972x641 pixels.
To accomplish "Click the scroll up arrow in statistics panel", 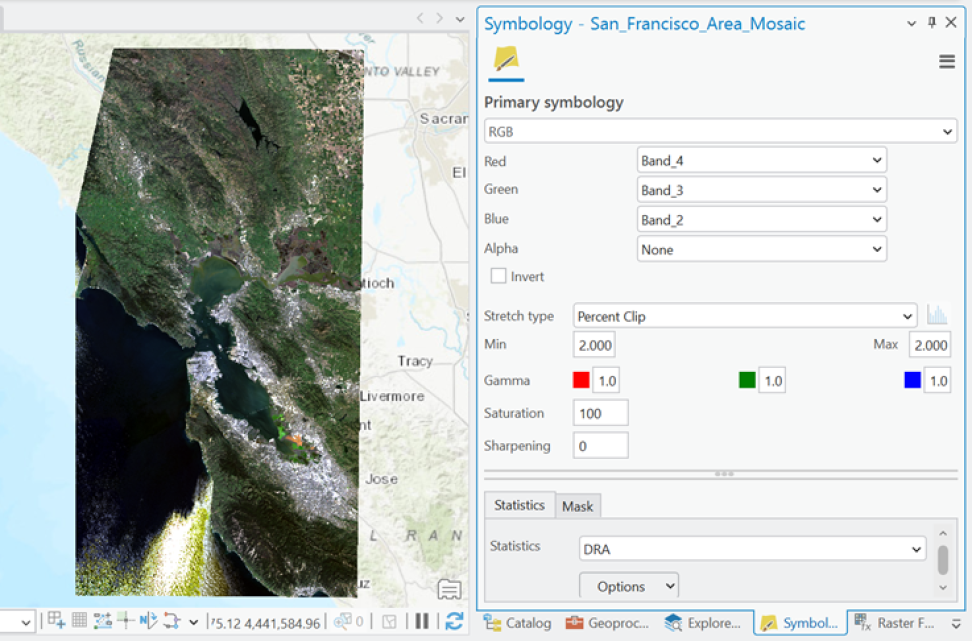I will pyautogui.click(x=943, y=533).
